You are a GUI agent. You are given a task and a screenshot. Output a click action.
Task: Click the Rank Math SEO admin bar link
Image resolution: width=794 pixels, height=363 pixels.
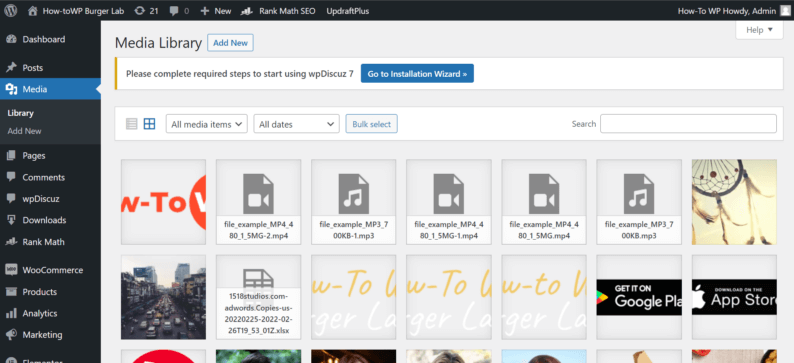[287, 11]
